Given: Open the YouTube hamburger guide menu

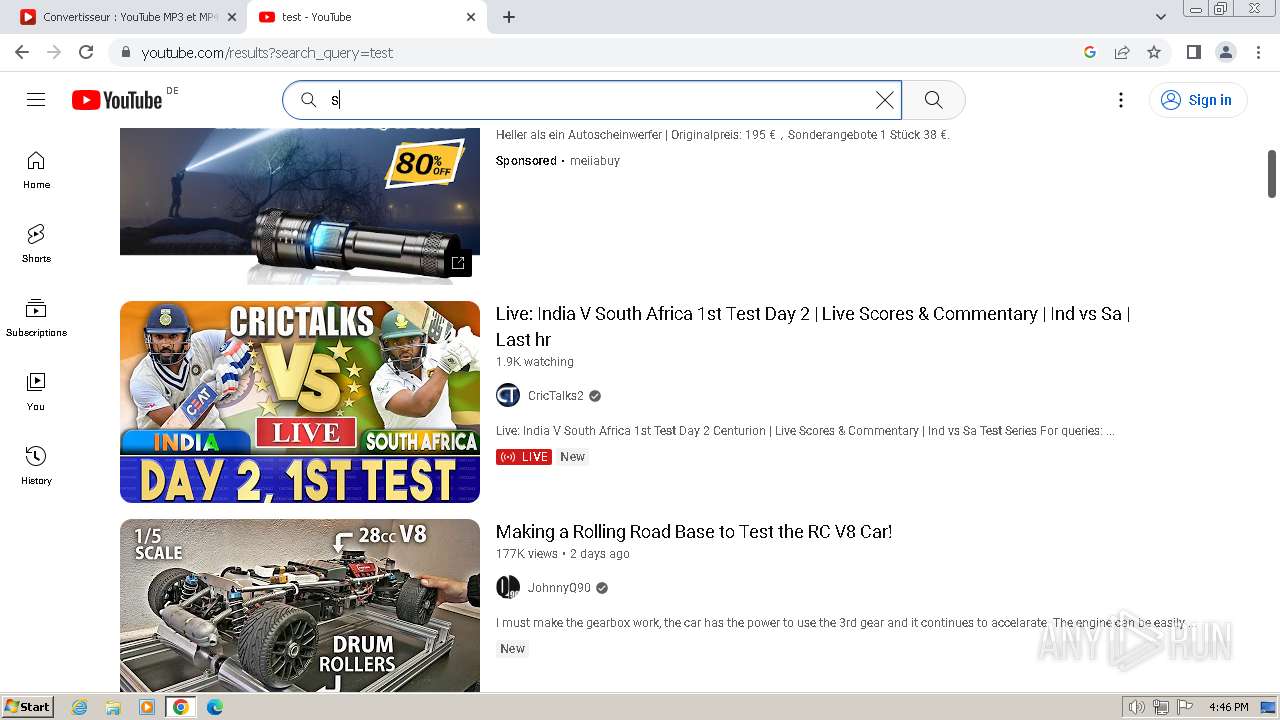Looking at the screenshot, I should click(36, 99).
